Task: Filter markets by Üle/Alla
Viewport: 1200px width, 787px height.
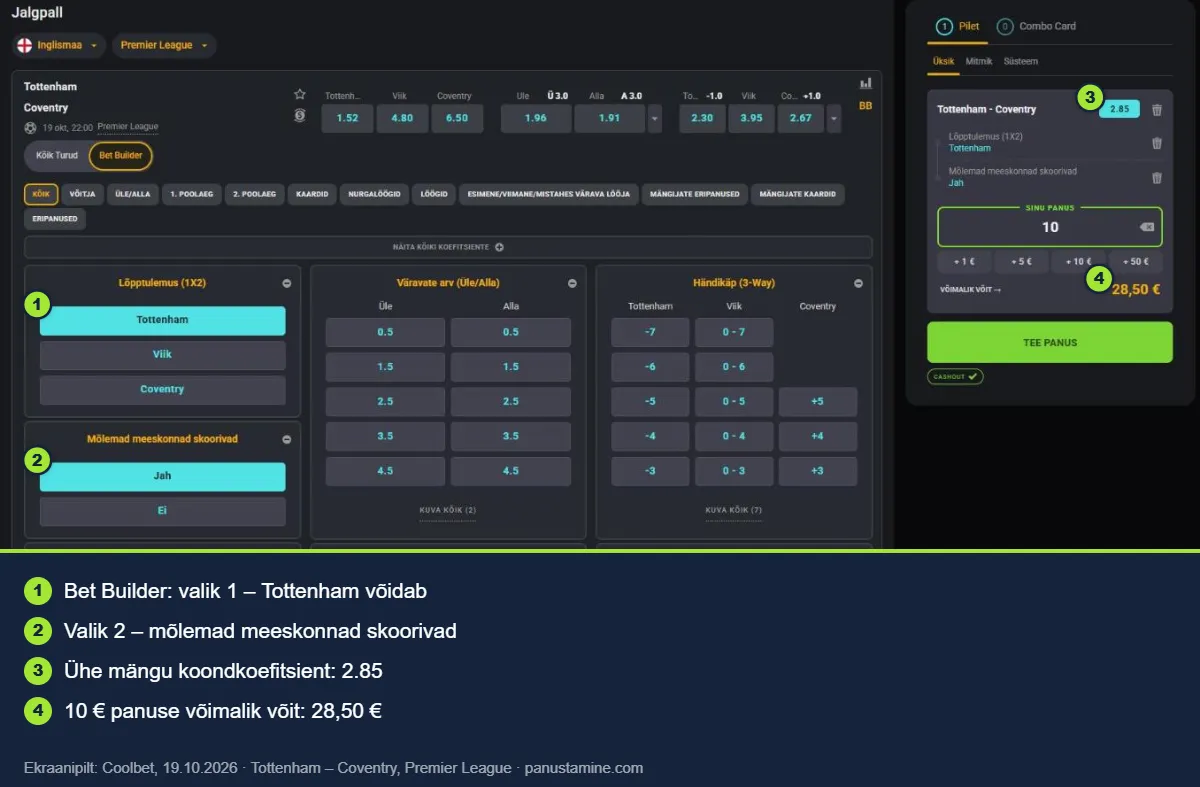Action: pos(132,194)
